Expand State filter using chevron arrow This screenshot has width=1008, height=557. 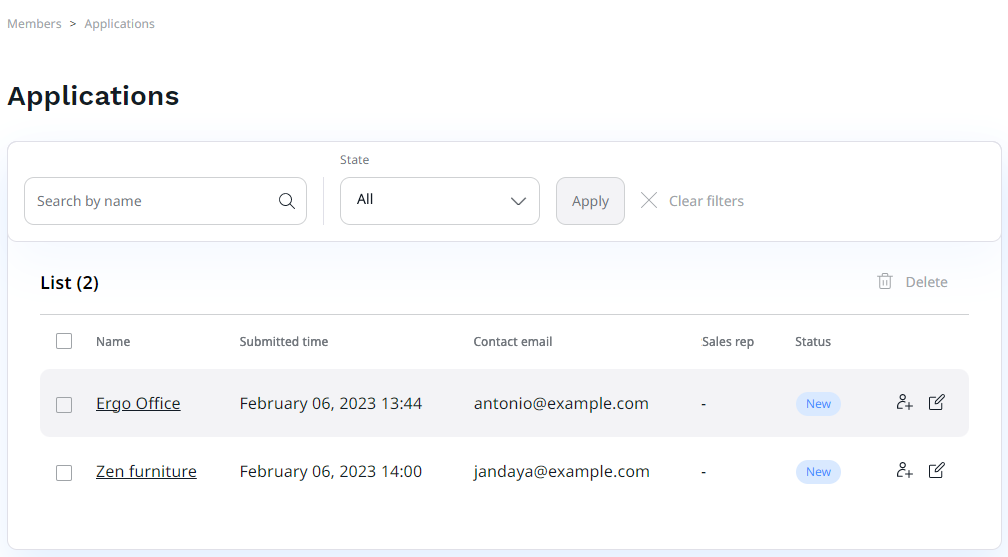(x=518, y=201)
